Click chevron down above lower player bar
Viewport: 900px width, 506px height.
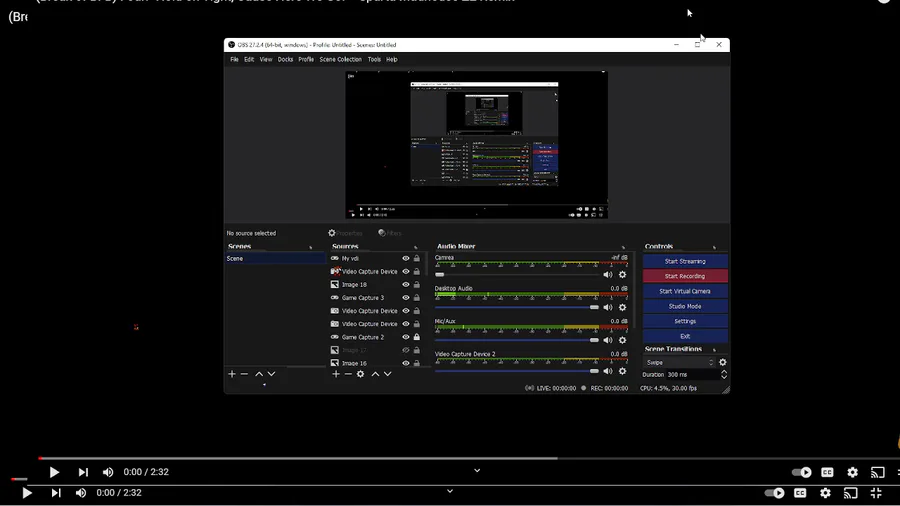pos(450,491)
